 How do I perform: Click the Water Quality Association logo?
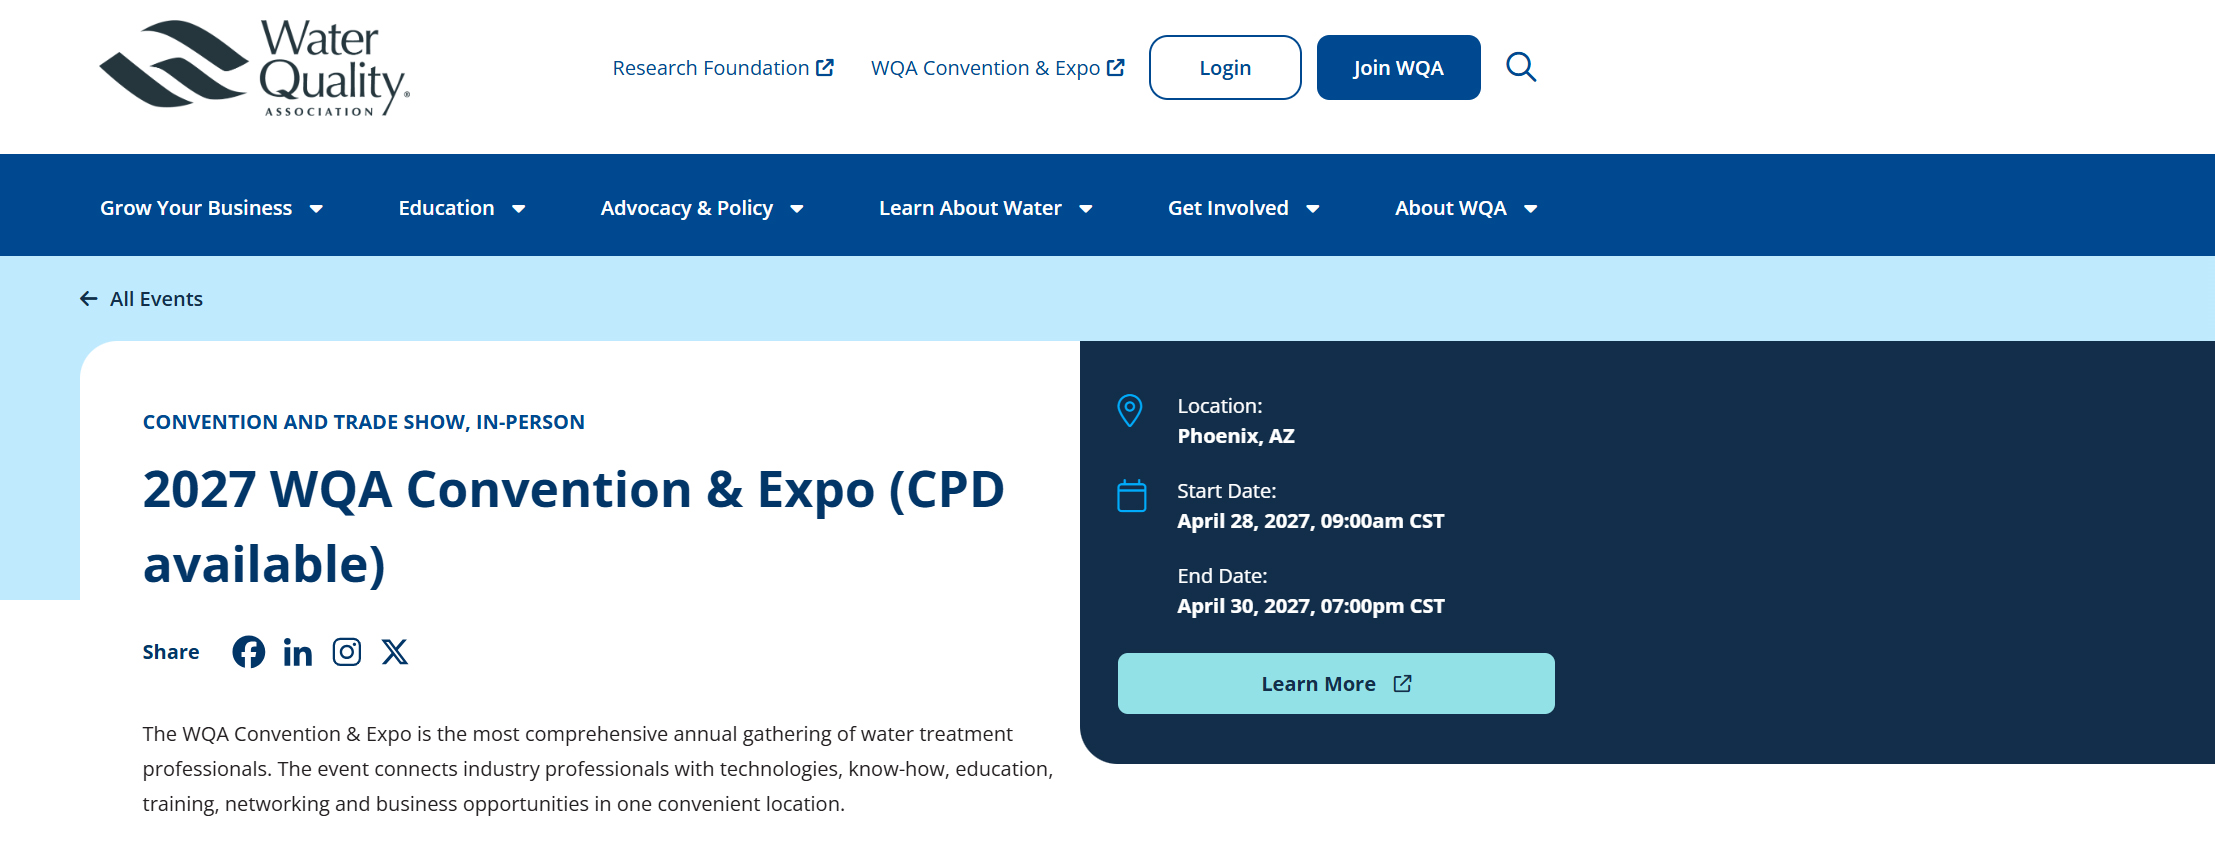coord(255,68)
